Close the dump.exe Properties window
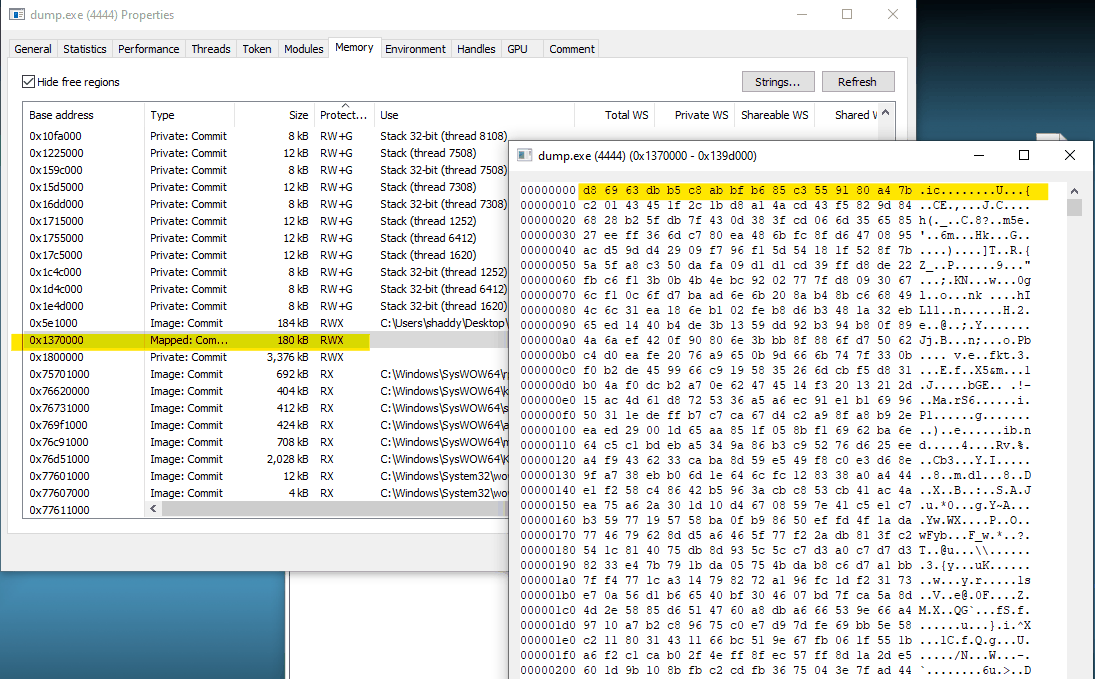The image size is (1095, 679). [x=892, y=14]
